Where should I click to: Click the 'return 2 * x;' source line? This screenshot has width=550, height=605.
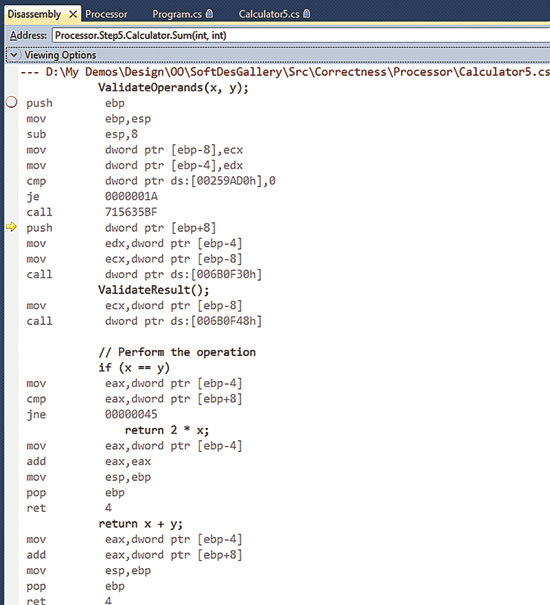click(x=167, y=430)
